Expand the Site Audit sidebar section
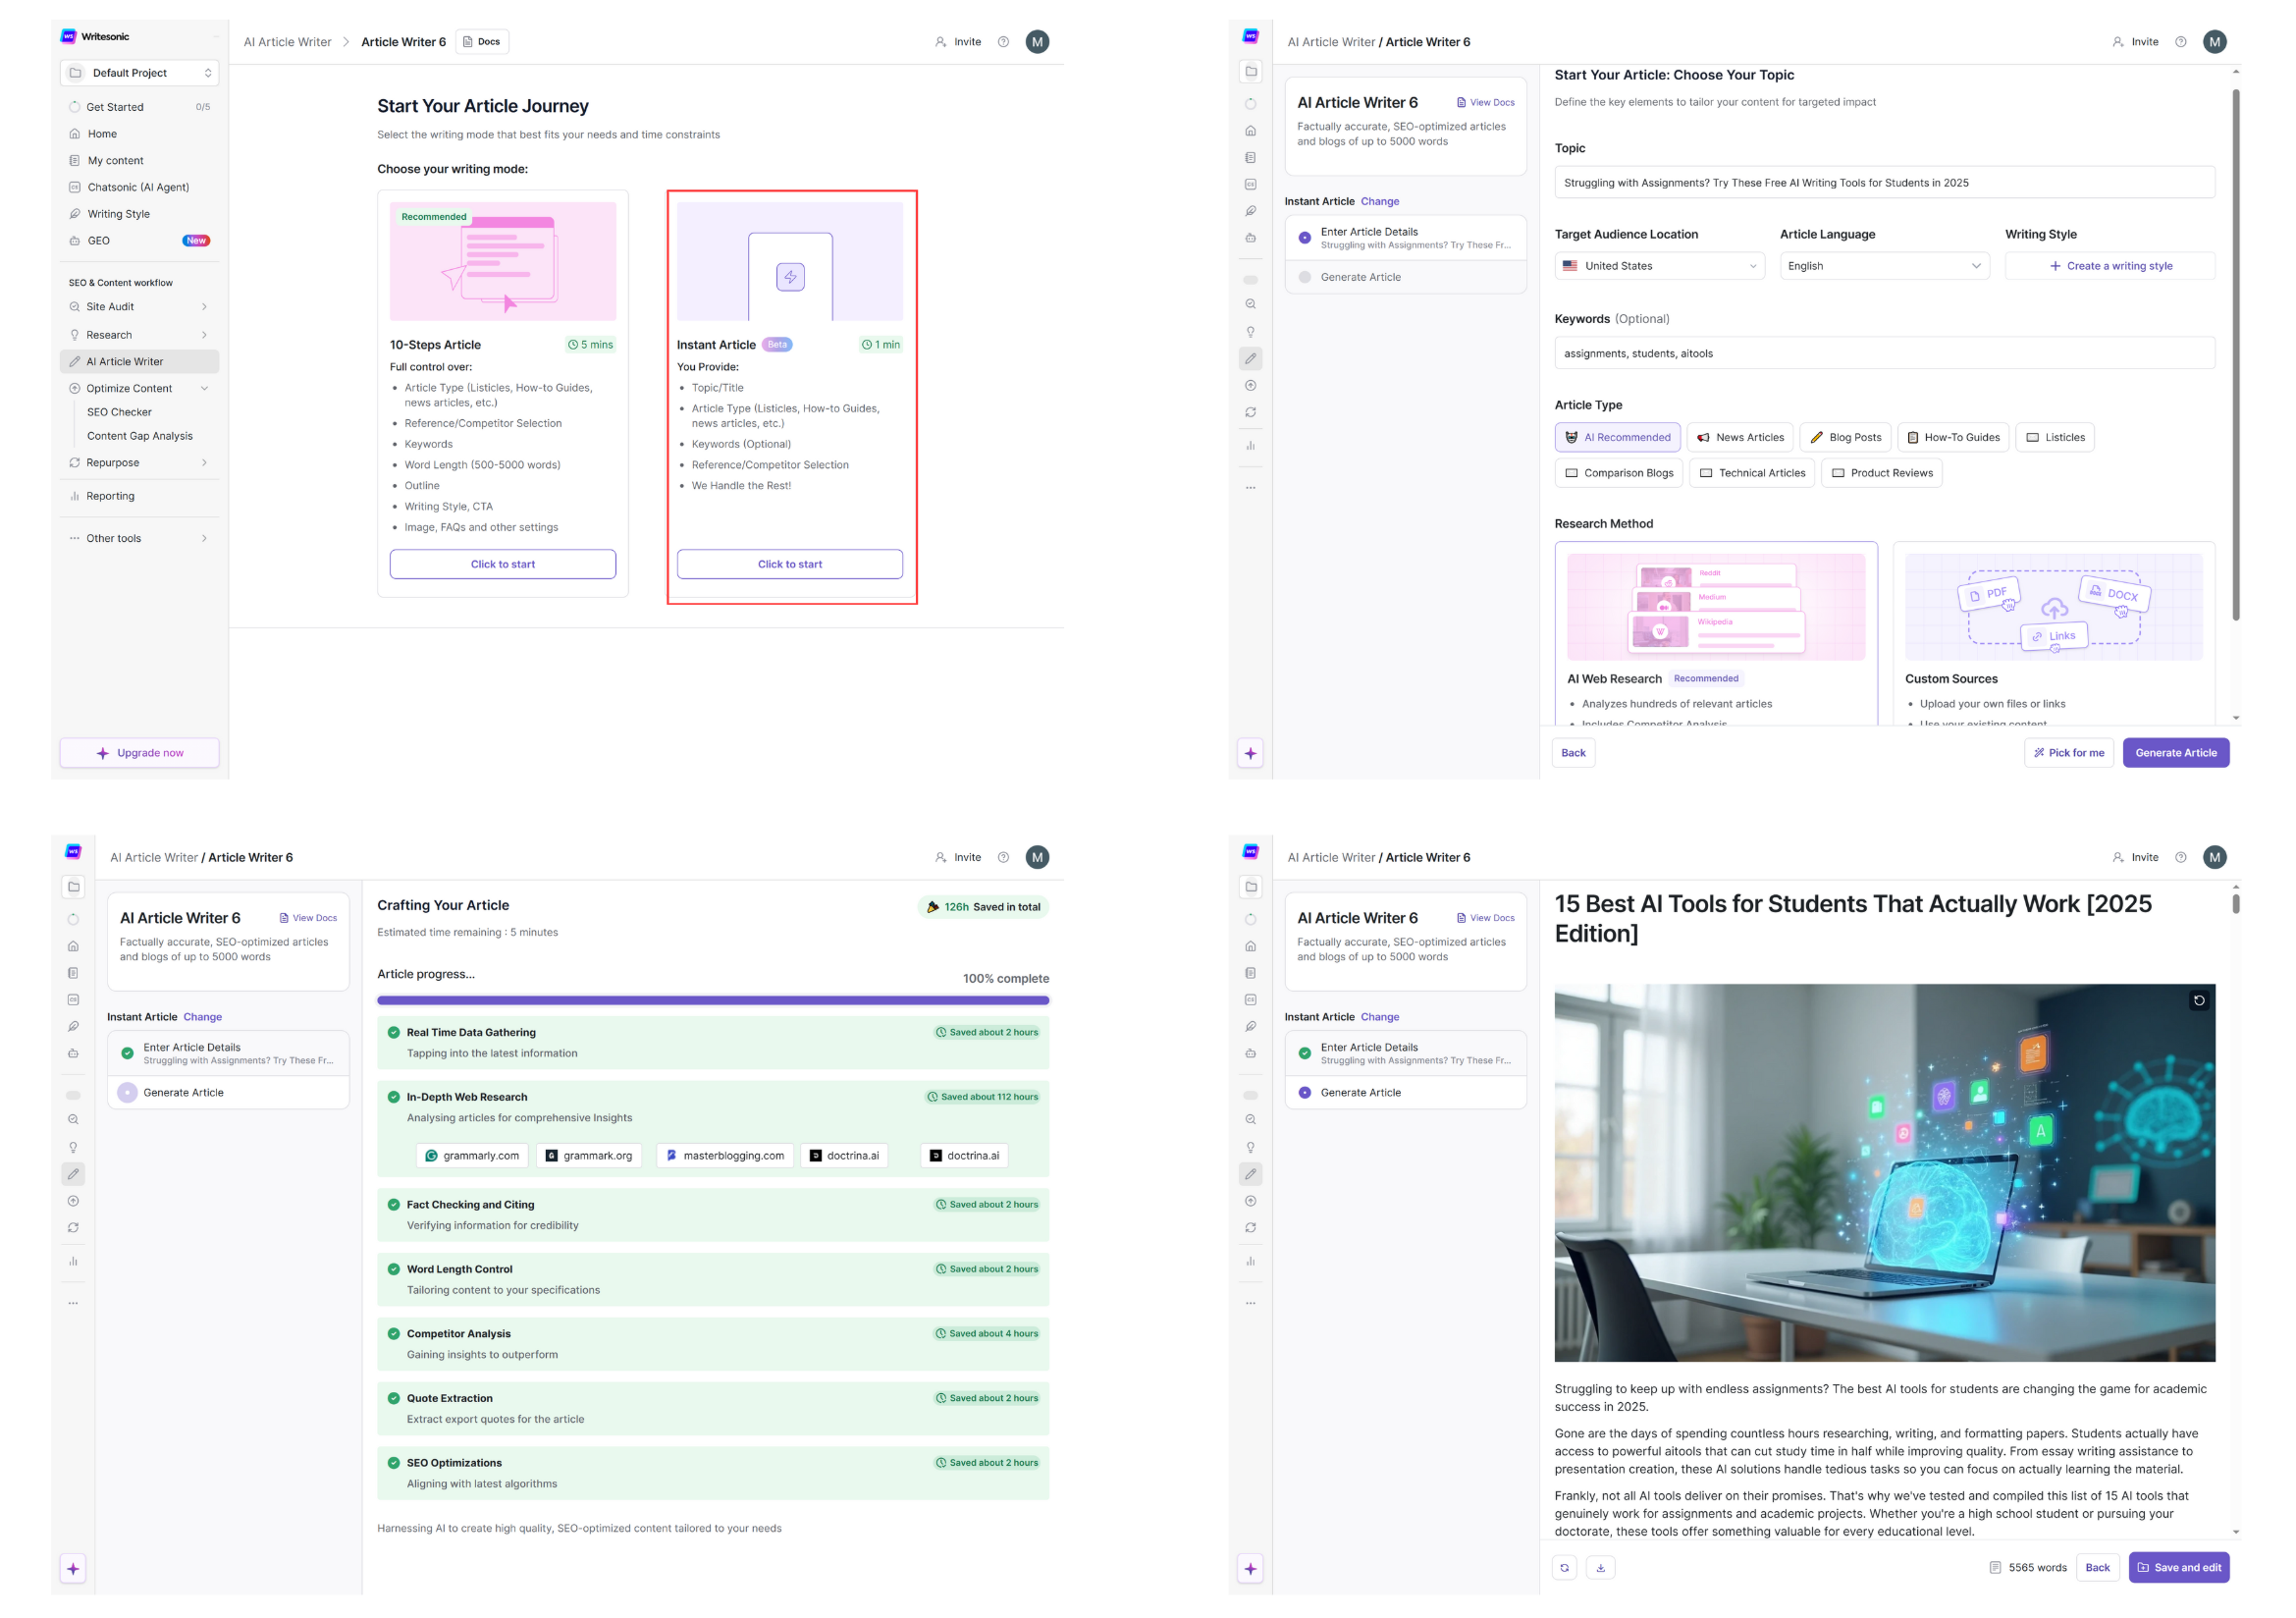Viewport: 2296px width, 1618px height. [x=138, y=307]
